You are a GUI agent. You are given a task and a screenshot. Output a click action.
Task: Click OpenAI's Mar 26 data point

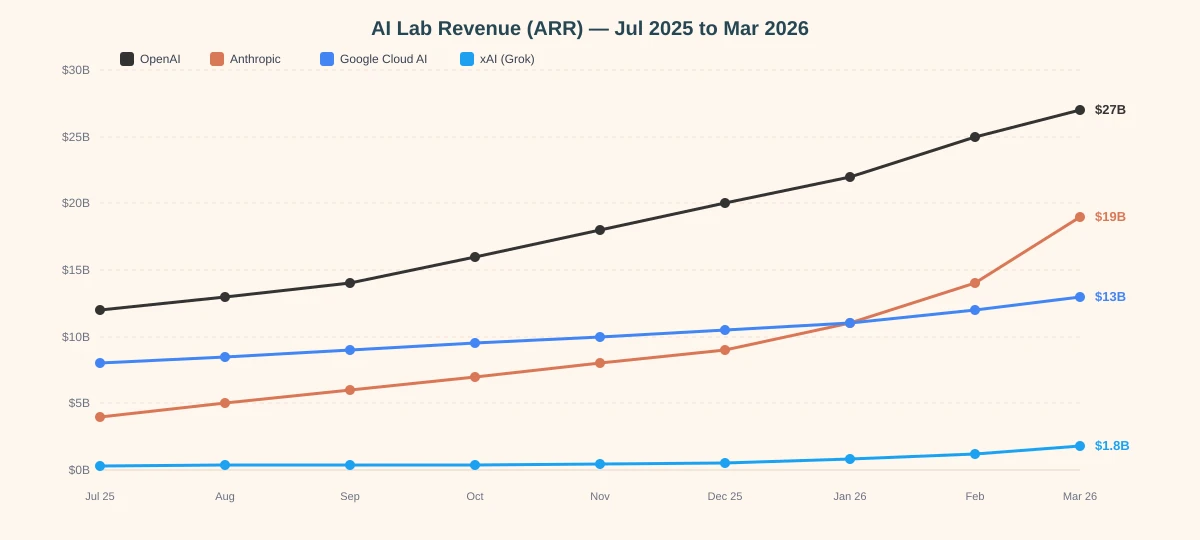tap(1080, 110)
